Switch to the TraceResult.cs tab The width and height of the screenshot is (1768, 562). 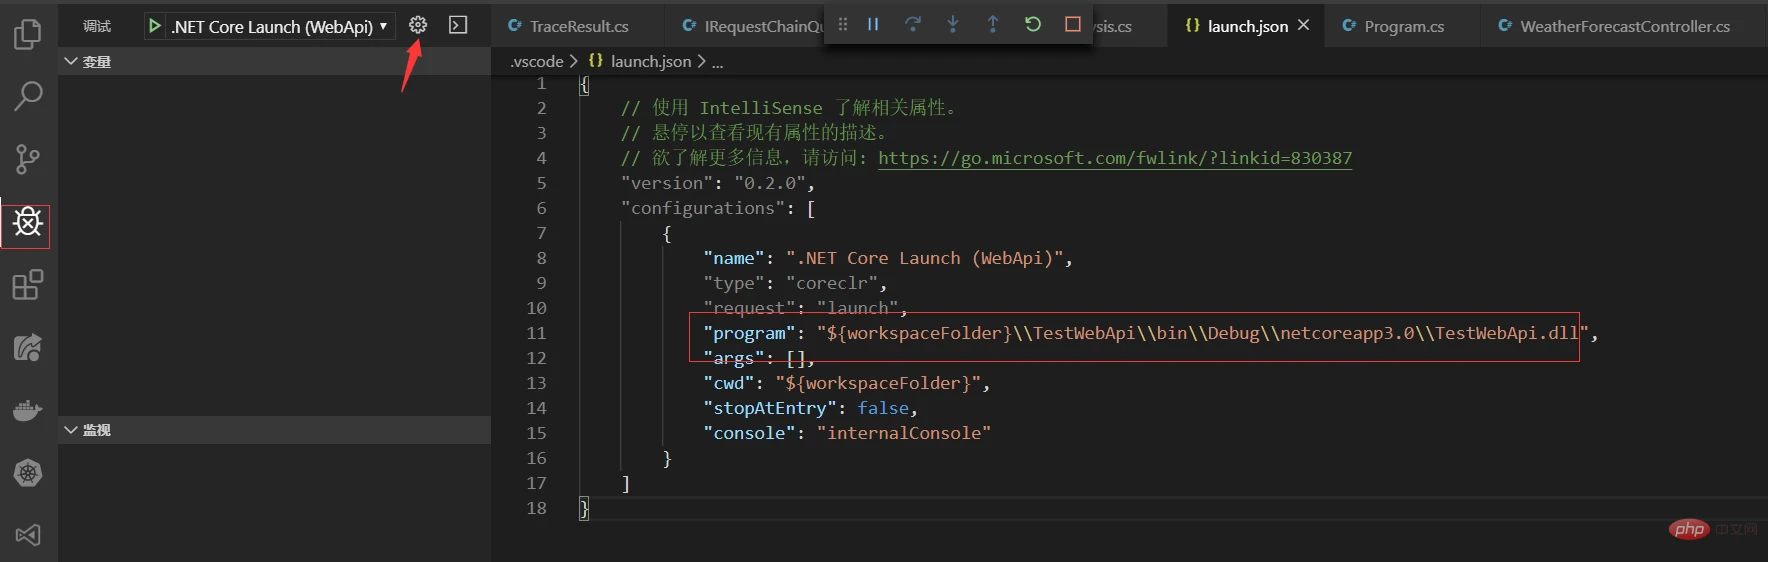click(579, 26)
